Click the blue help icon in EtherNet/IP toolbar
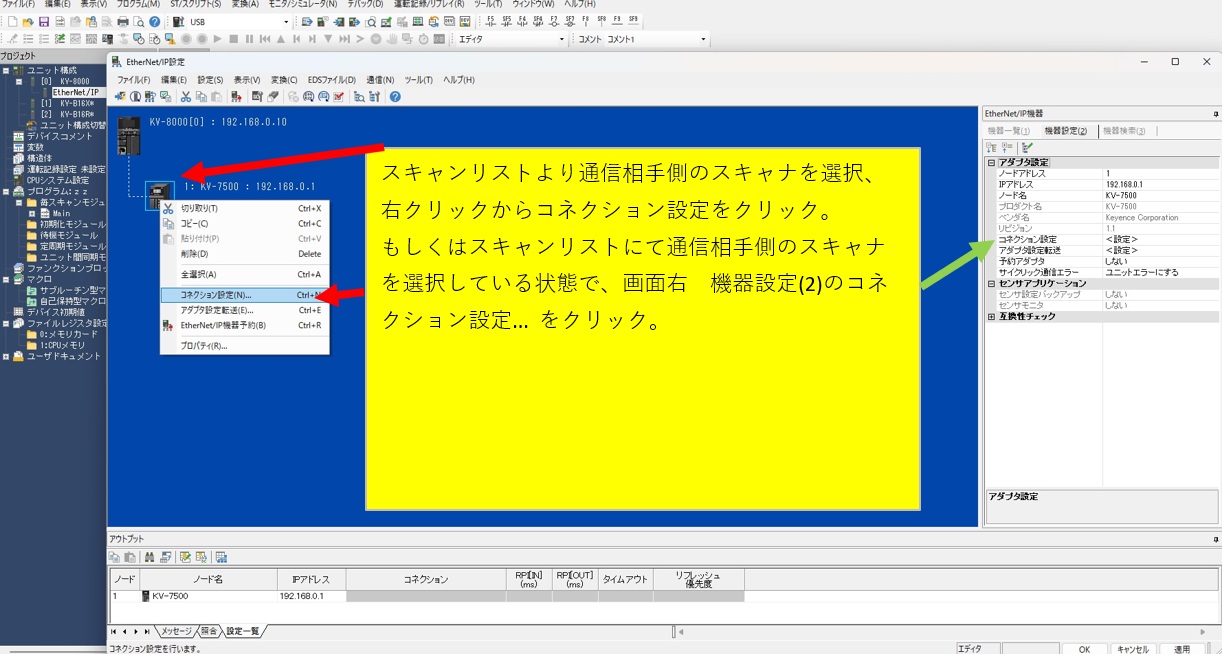 395,97
